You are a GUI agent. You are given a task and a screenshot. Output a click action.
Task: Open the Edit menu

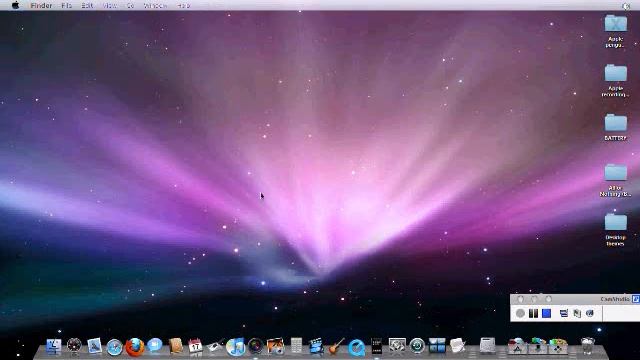coord(87,6)
